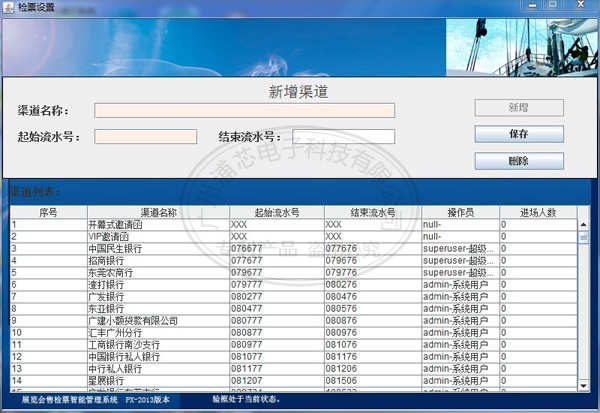This screenshot has height=413, width=600.
Task: Click end serial cell 081206
Action: 373,369
